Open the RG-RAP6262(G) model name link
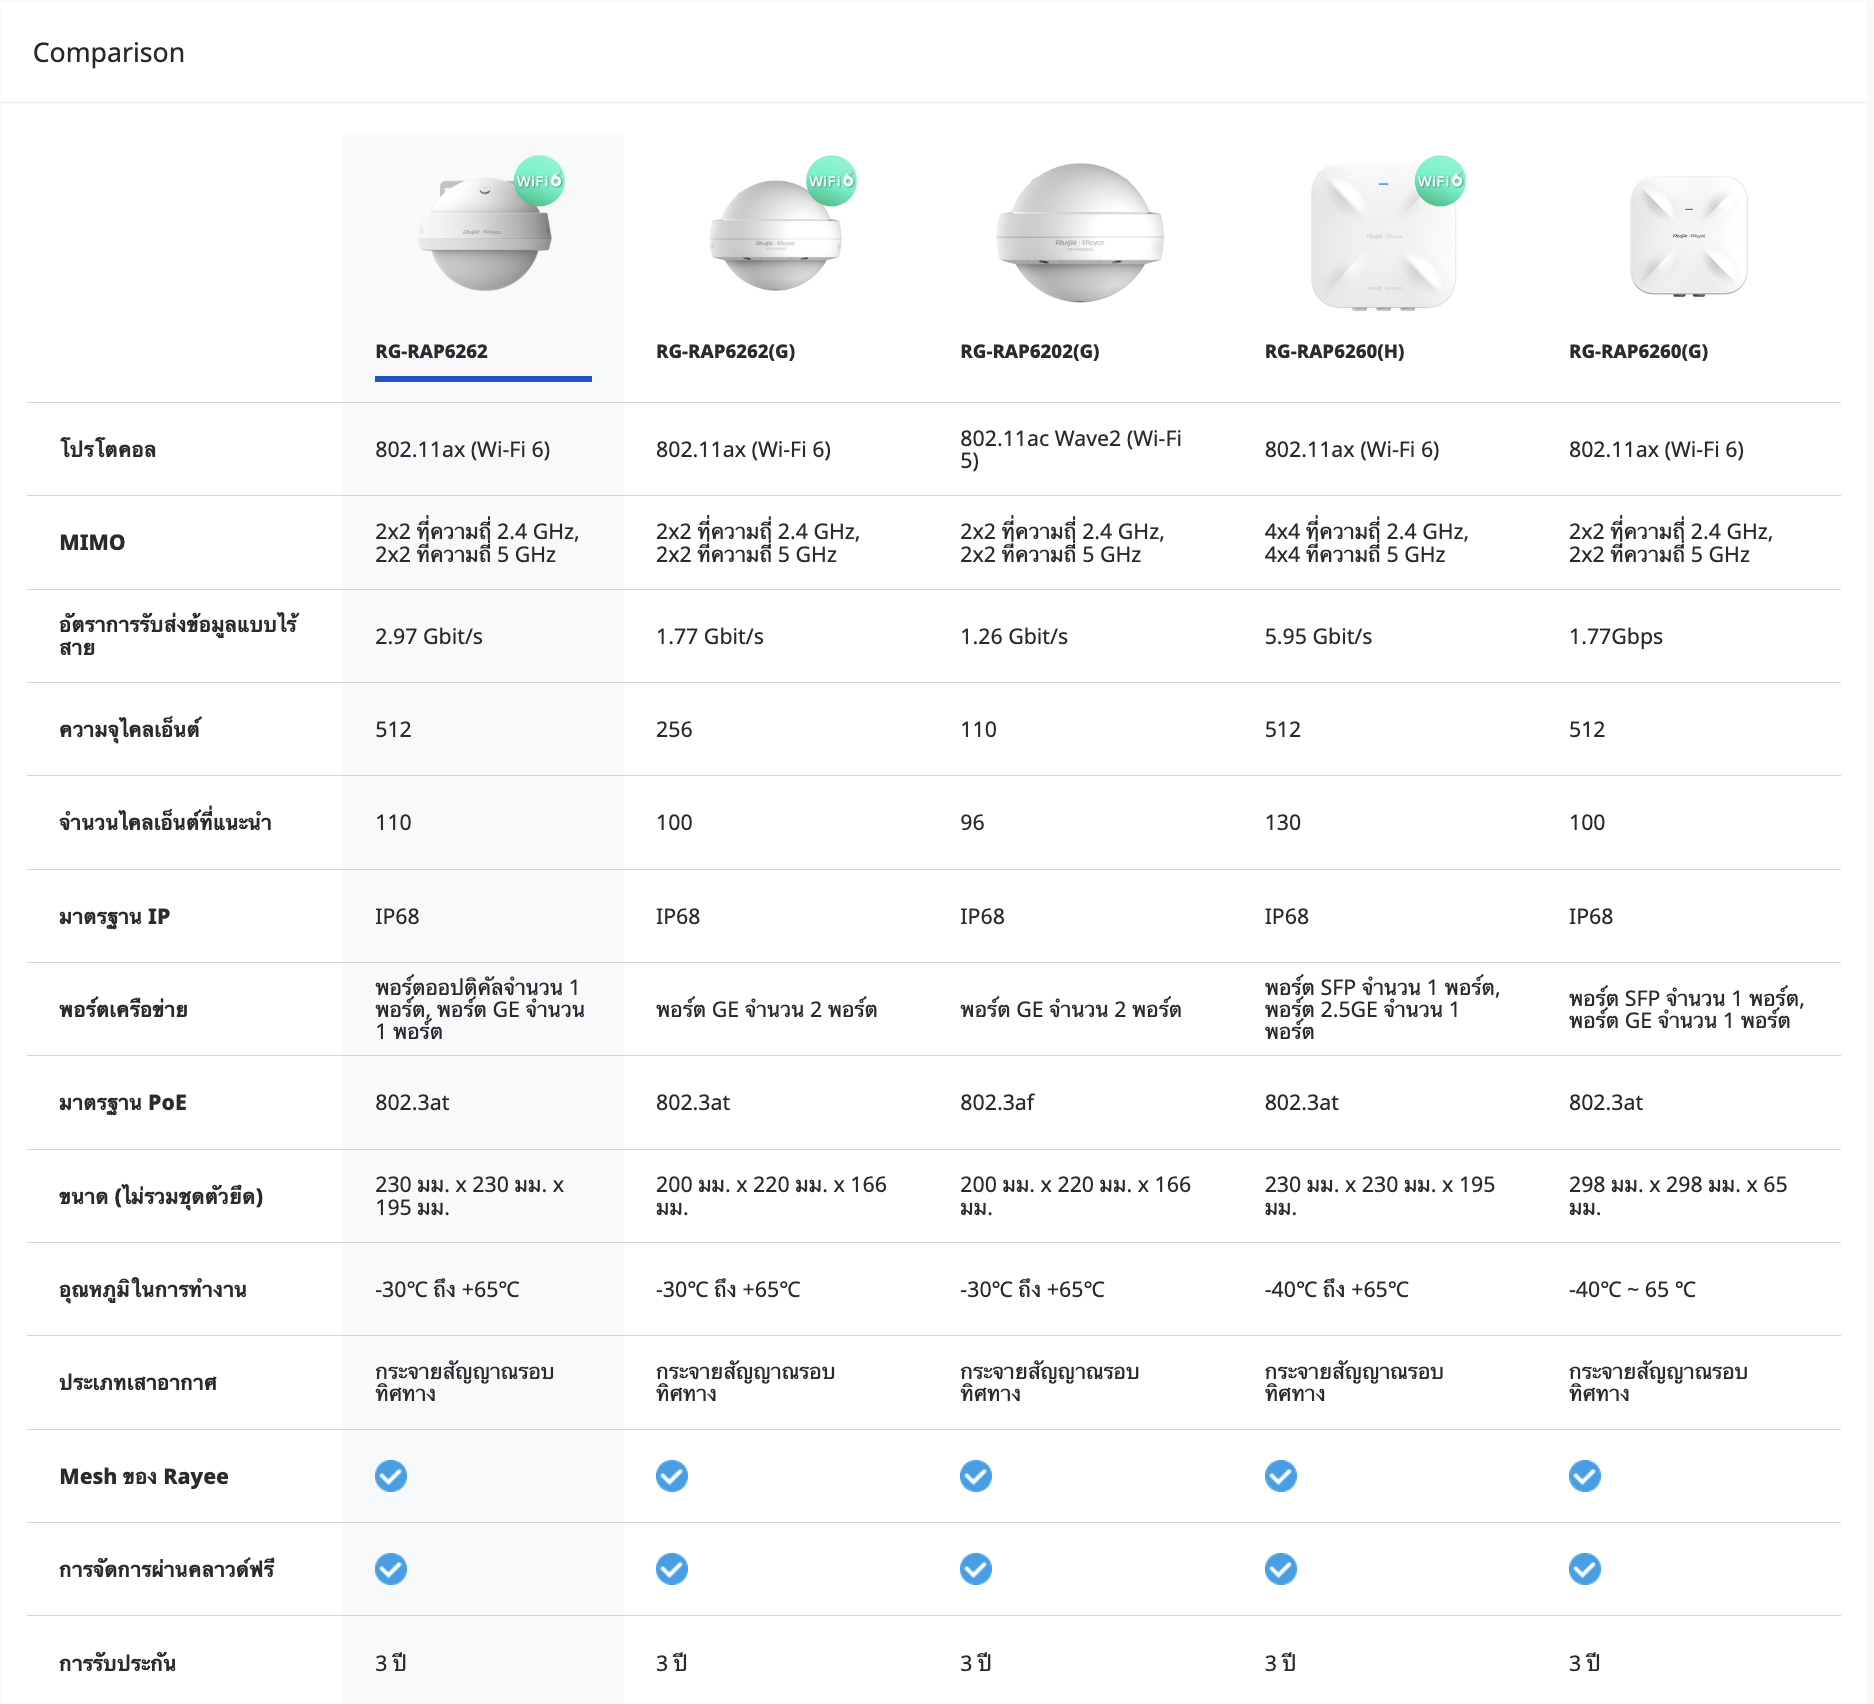Viewport: 1874px width, 1704px height. tap(725, 351)
